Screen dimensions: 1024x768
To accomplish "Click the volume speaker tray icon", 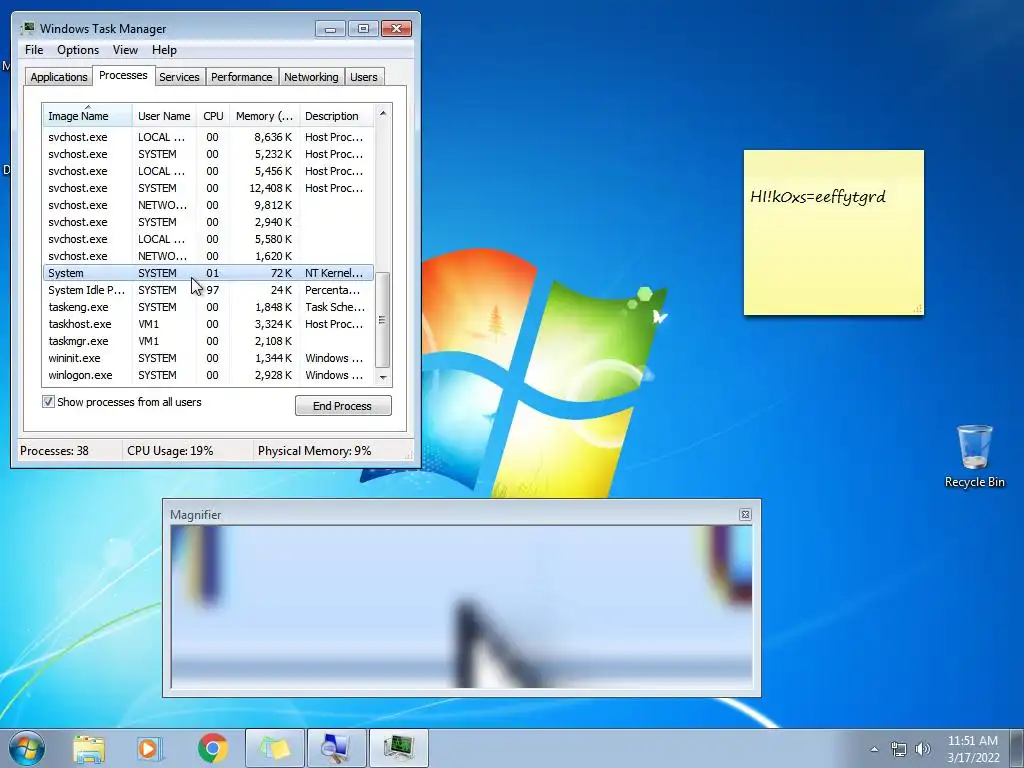I will [x=923, y=749].
